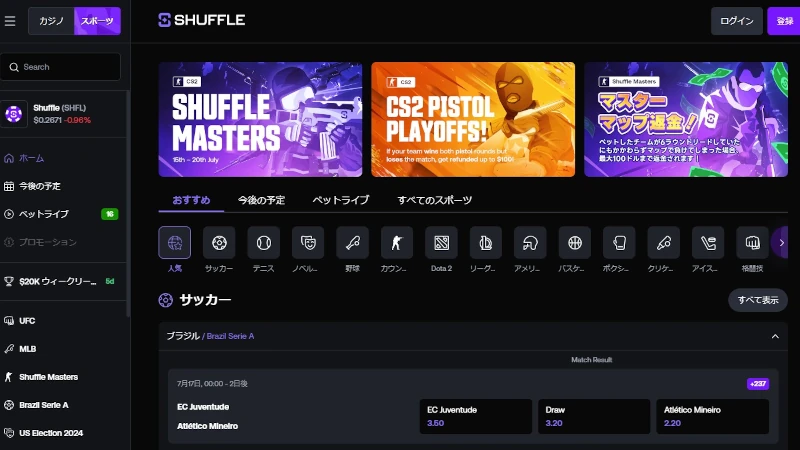Collapse the Brazil Serie A section
This screenshot has width=800, height=450.
click(774, 337)
